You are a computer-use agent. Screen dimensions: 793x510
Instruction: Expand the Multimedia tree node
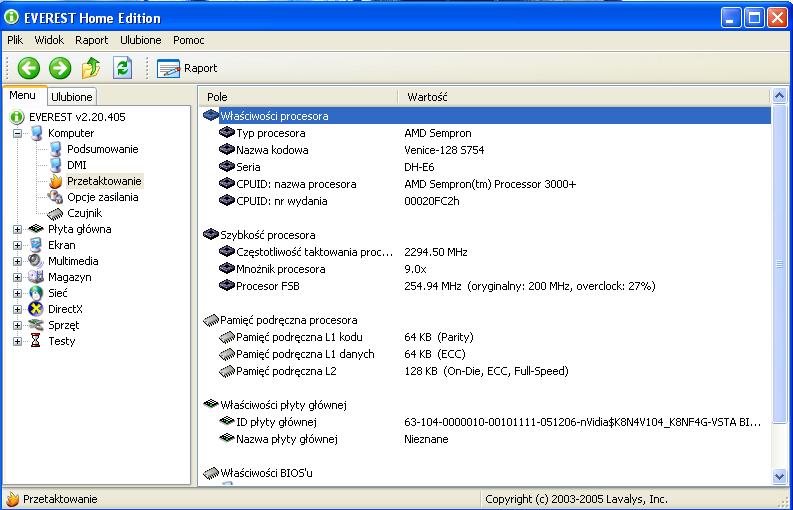(17, 261)
